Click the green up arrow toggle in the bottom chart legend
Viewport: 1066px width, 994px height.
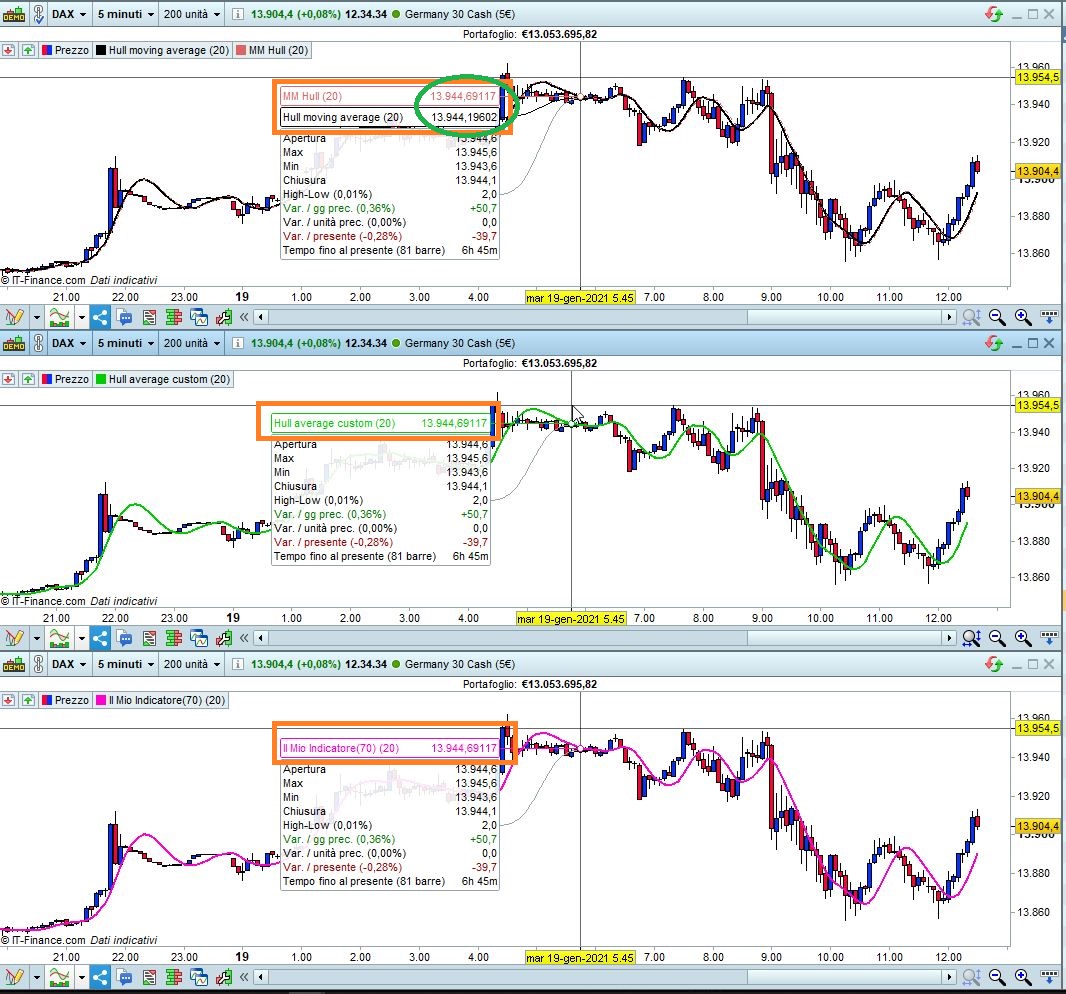click(28, 700)
